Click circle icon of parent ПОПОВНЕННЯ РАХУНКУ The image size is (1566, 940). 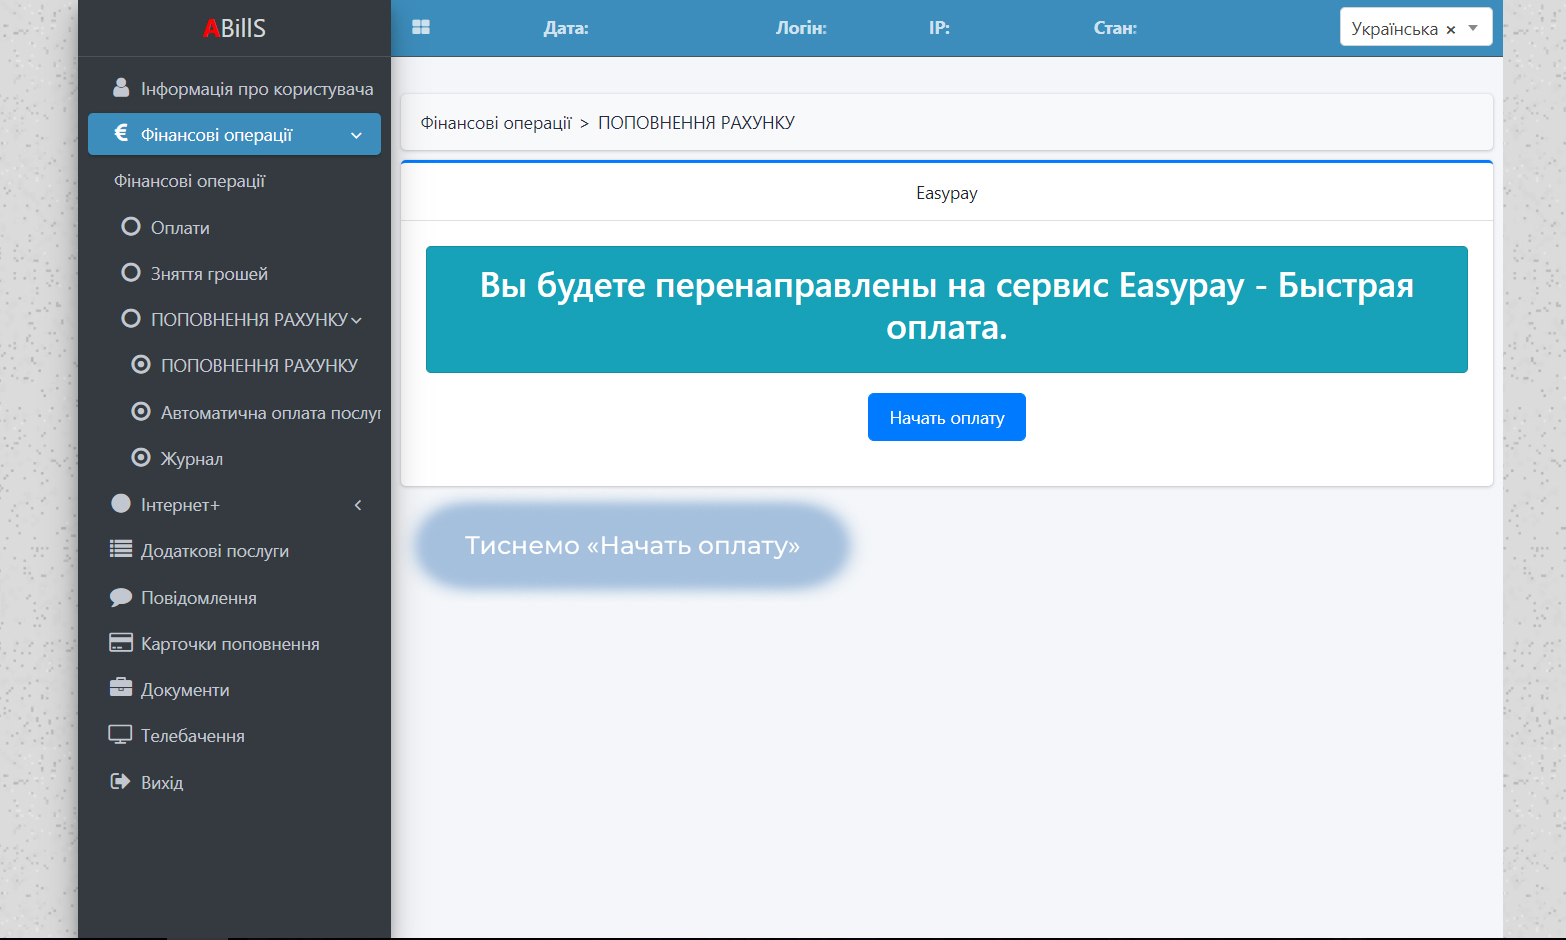point(131,319)
